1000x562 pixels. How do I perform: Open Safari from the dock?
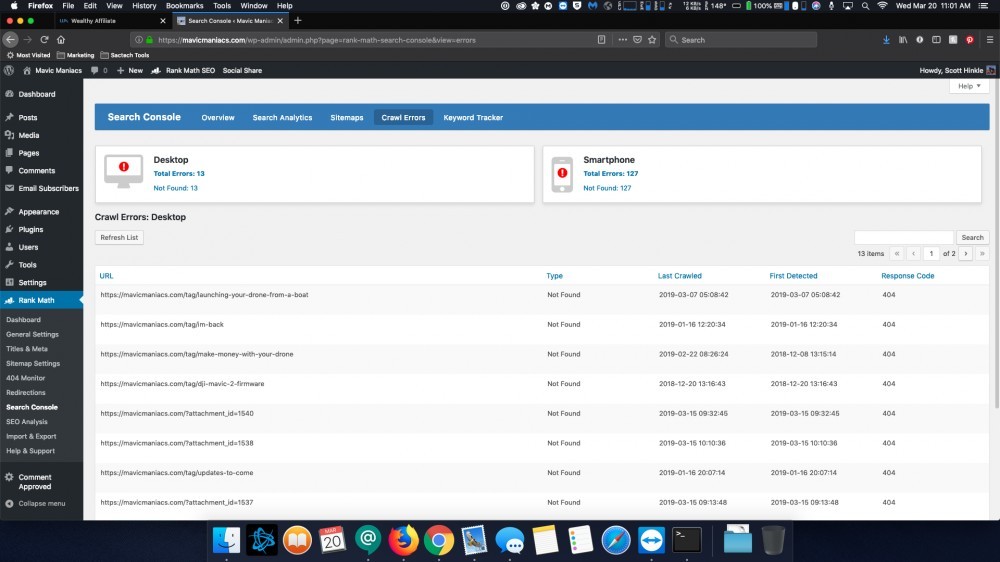(615, 540)
